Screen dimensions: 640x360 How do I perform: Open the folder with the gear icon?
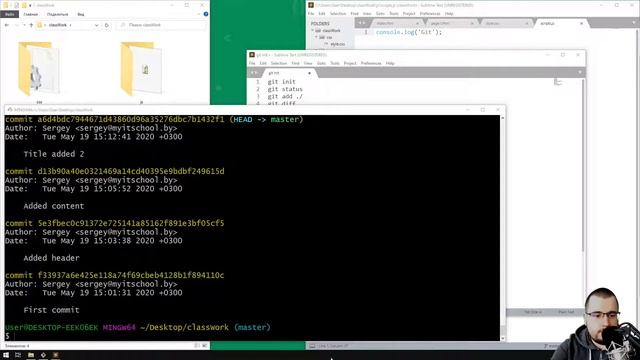click(x=39, y=69)
